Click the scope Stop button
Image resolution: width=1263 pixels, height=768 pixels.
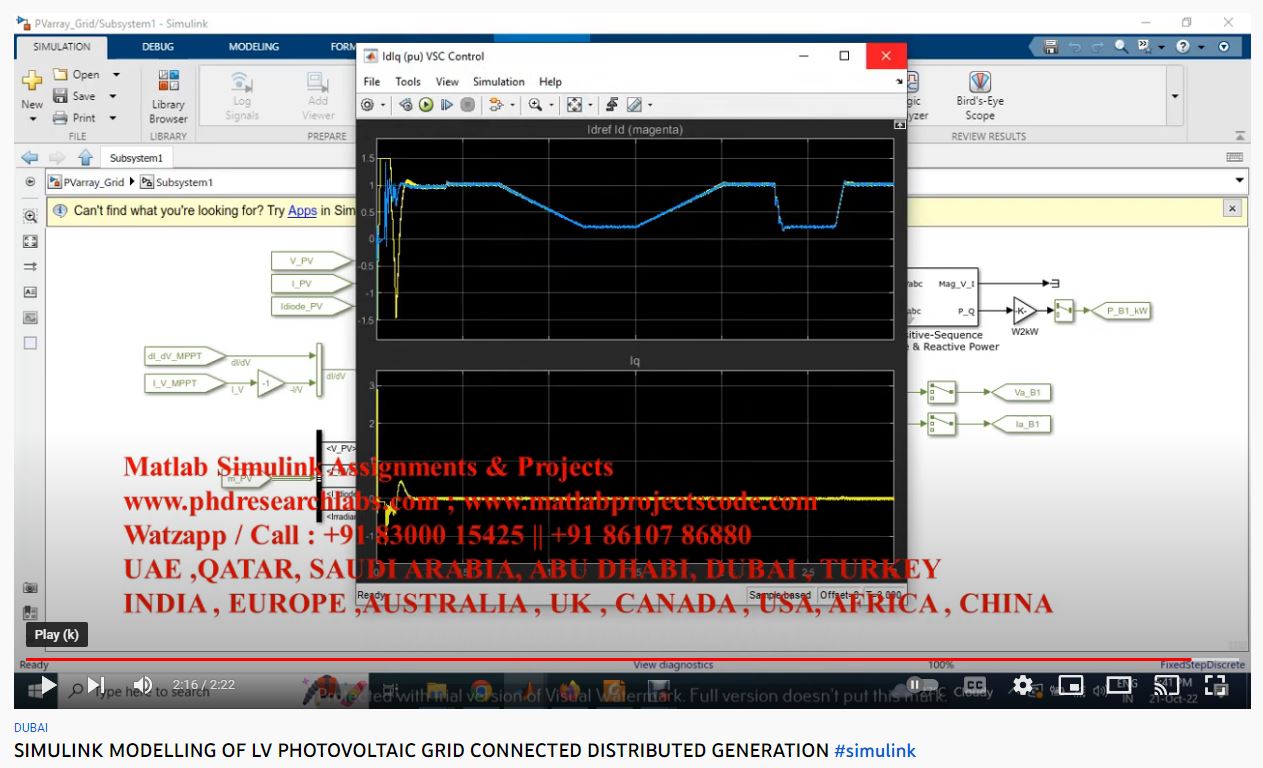click(467, 104)
